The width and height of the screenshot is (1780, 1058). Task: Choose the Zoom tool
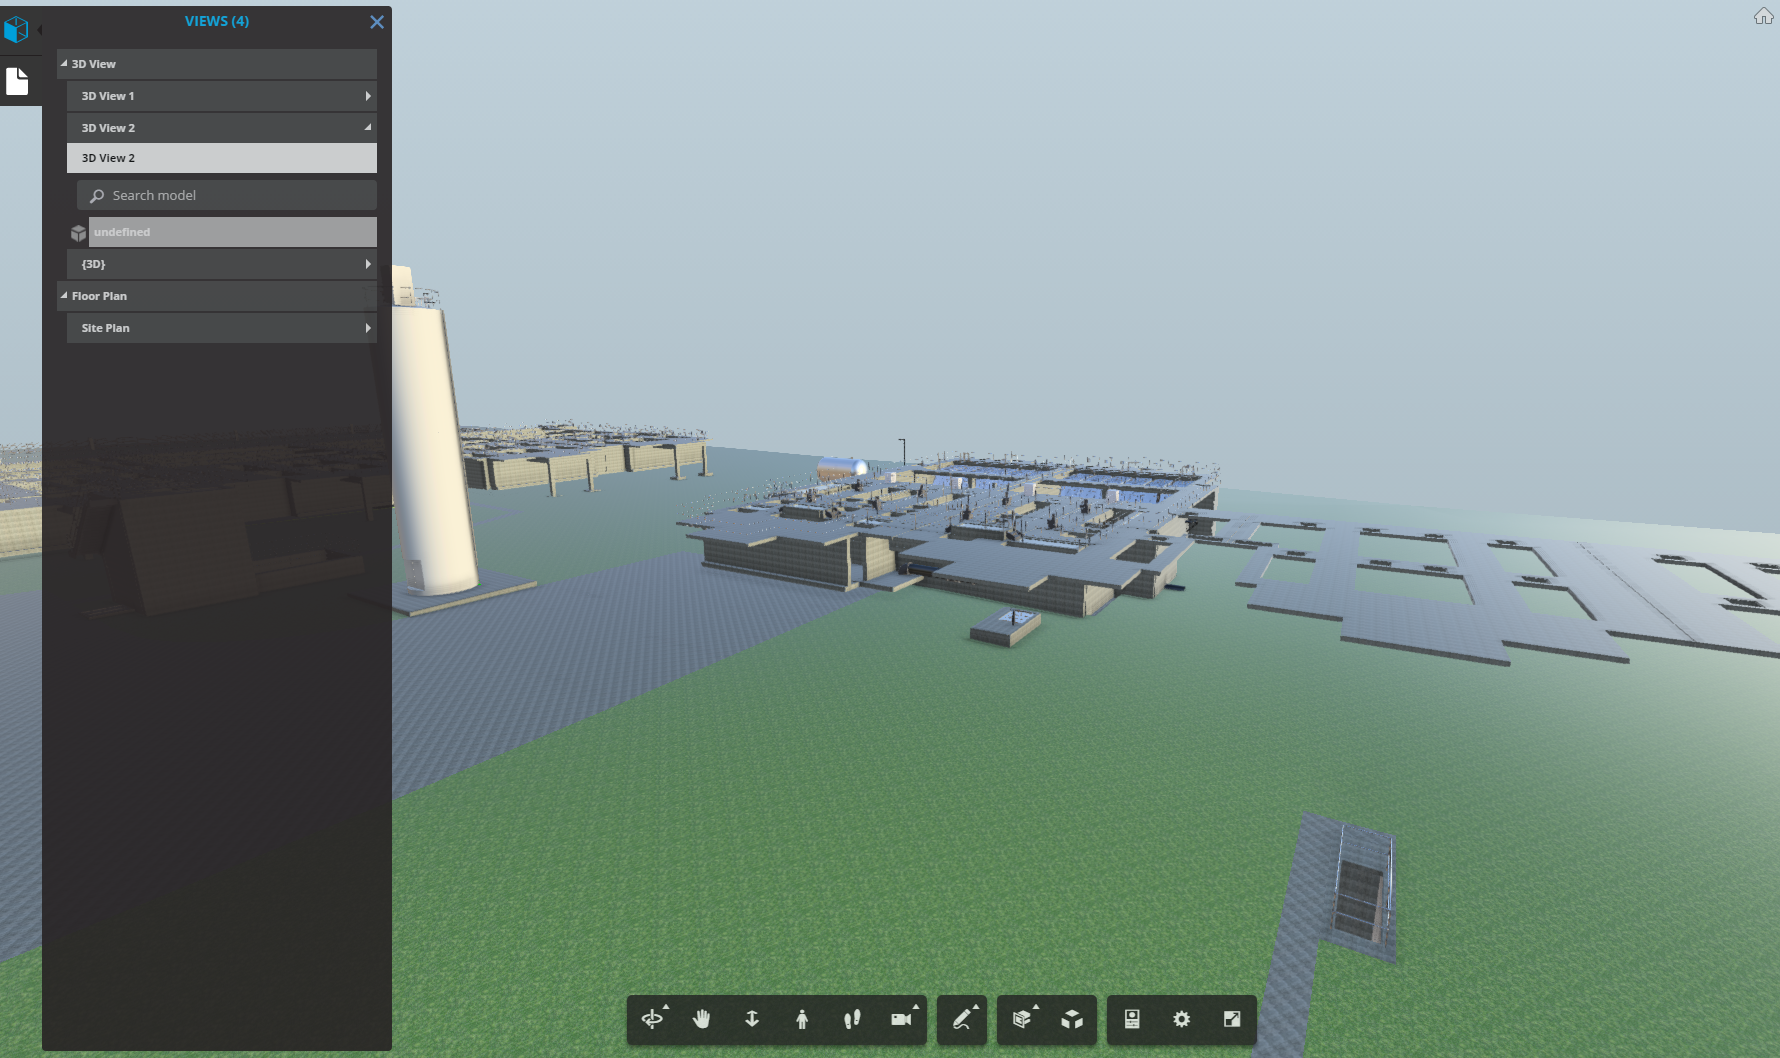[x=751, y=1020]
